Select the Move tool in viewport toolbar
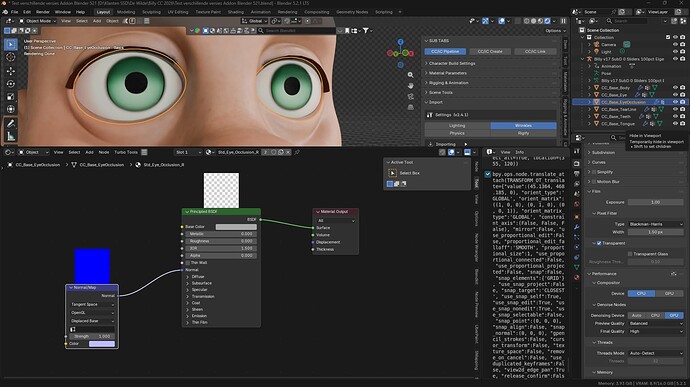This screenshot has width=690, height=387. 11,70
